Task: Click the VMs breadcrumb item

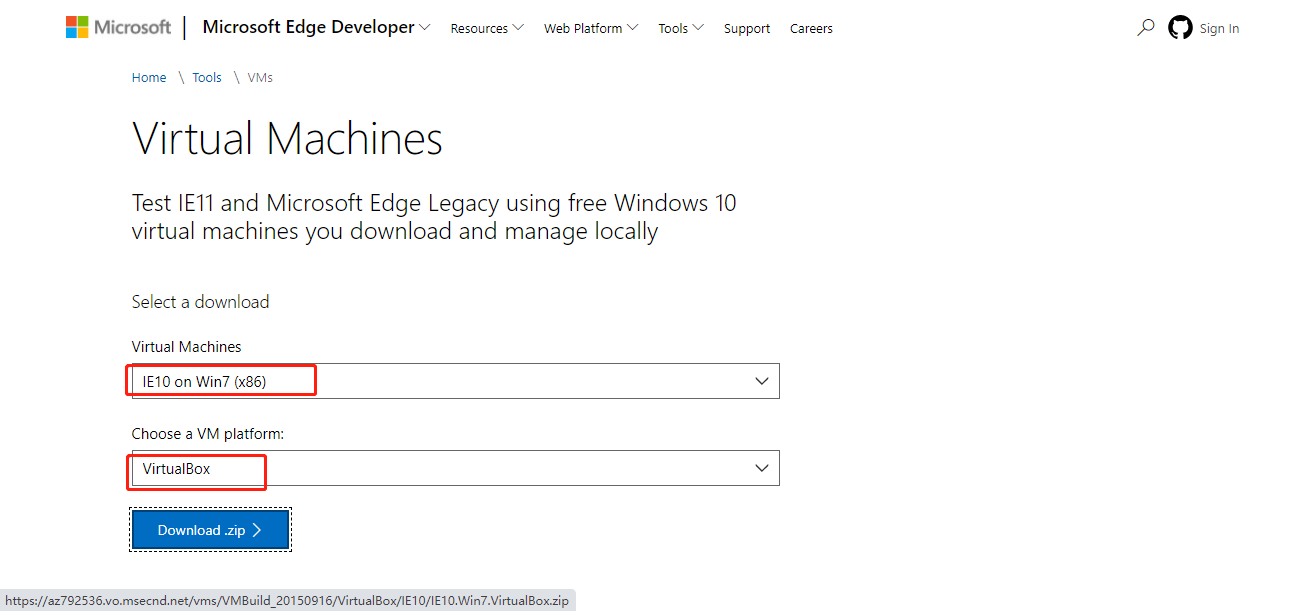Action: point(260,77)
